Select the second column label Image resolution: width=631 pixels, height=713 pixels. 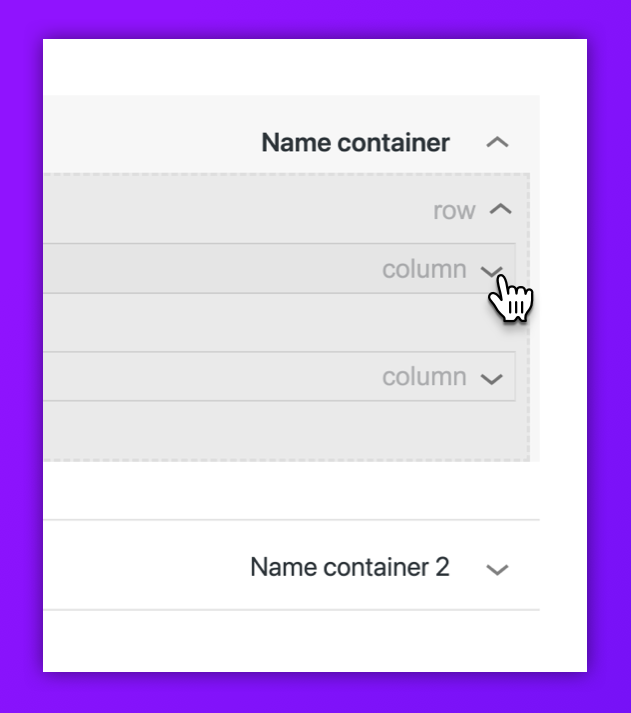[x=424, y=377]
